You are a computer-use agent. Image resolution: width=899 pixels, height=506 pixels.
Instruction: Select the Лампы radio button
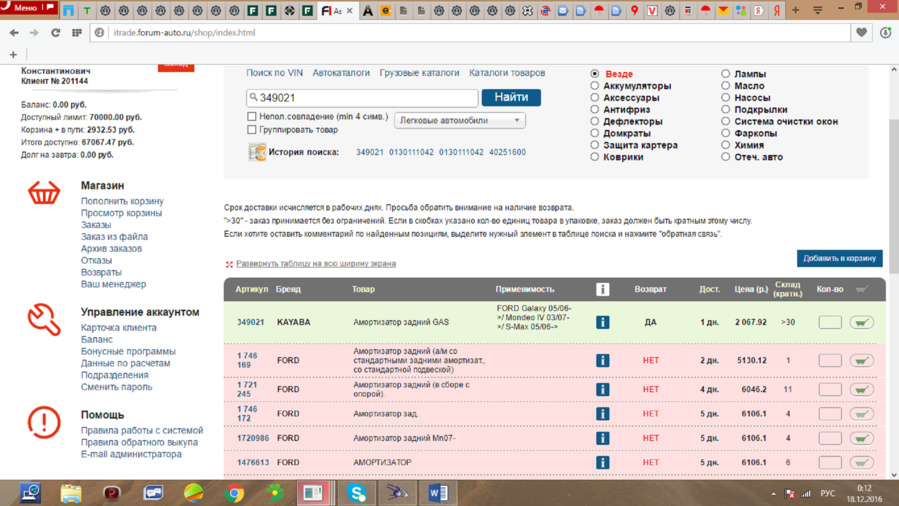tap(725, 73)
